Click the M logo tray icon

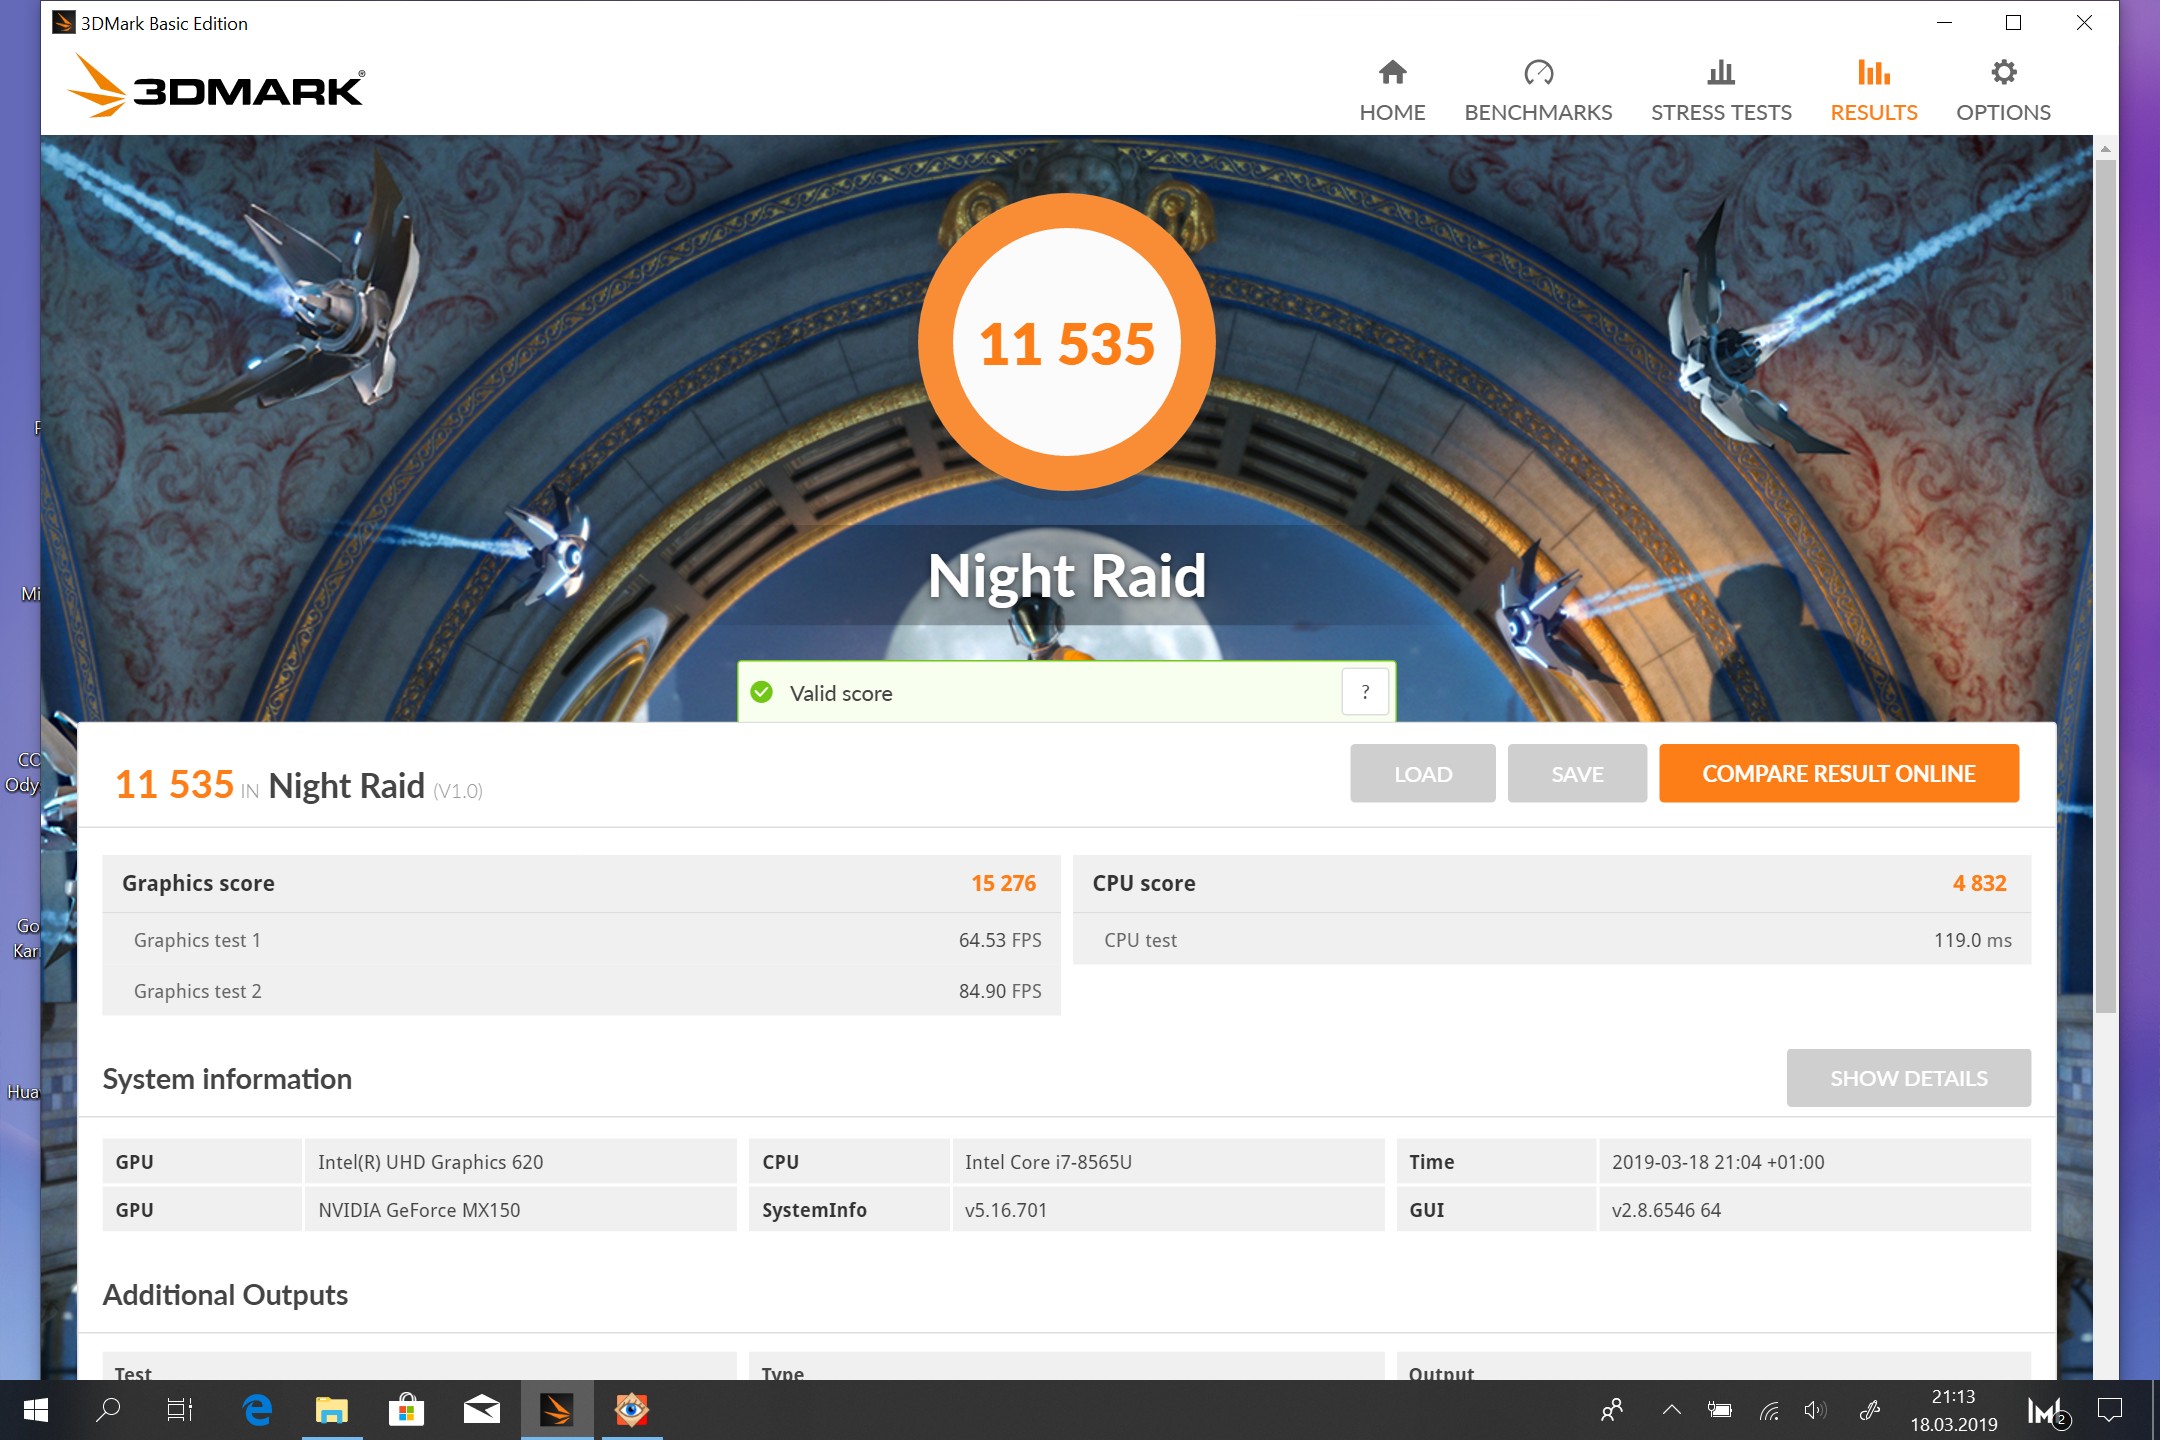click(x=2047, y=1411)
